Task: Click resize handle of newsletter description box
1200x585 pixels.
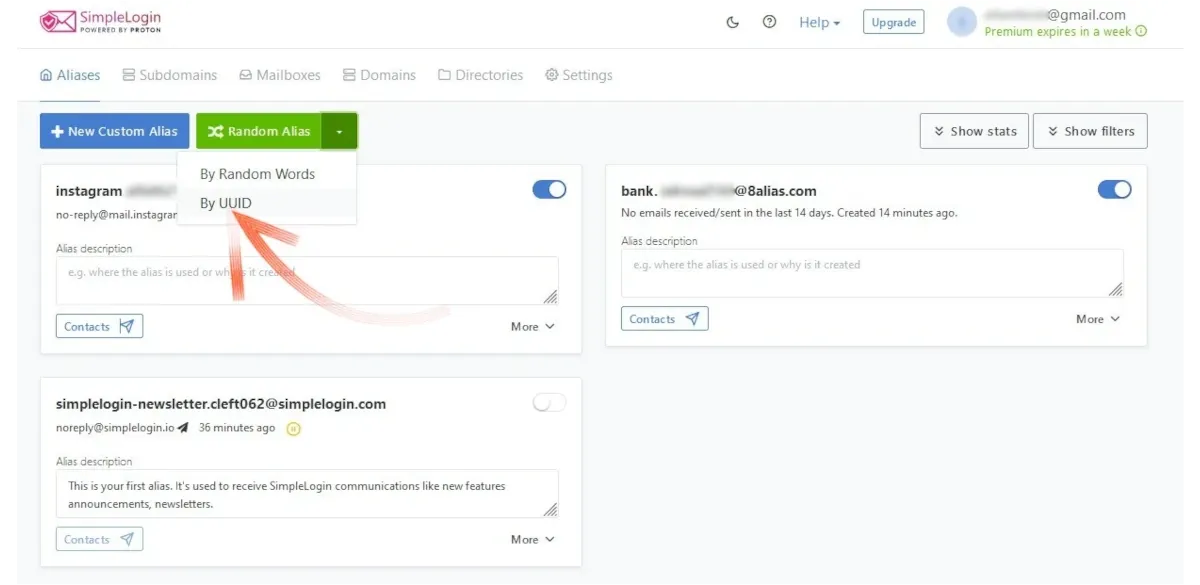Action: click(x=550, y=509)
